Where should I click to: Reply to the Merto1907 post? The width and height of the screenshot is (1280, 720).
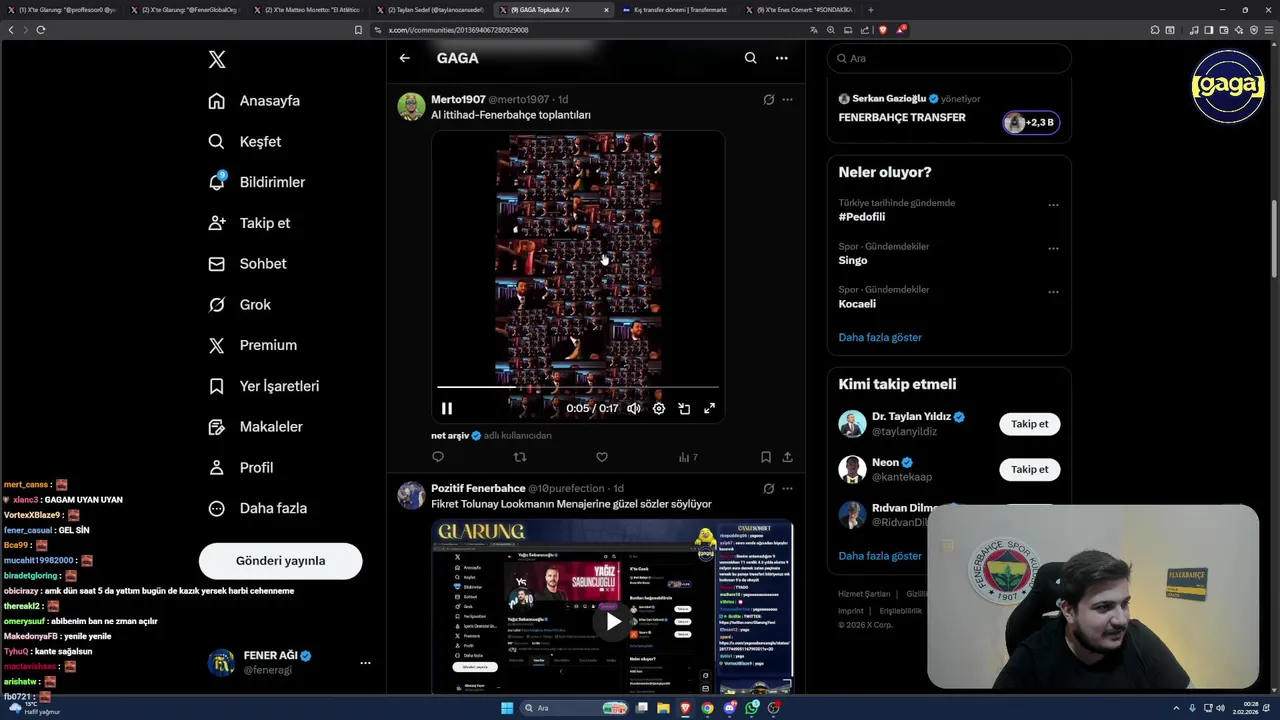(438, 457)
